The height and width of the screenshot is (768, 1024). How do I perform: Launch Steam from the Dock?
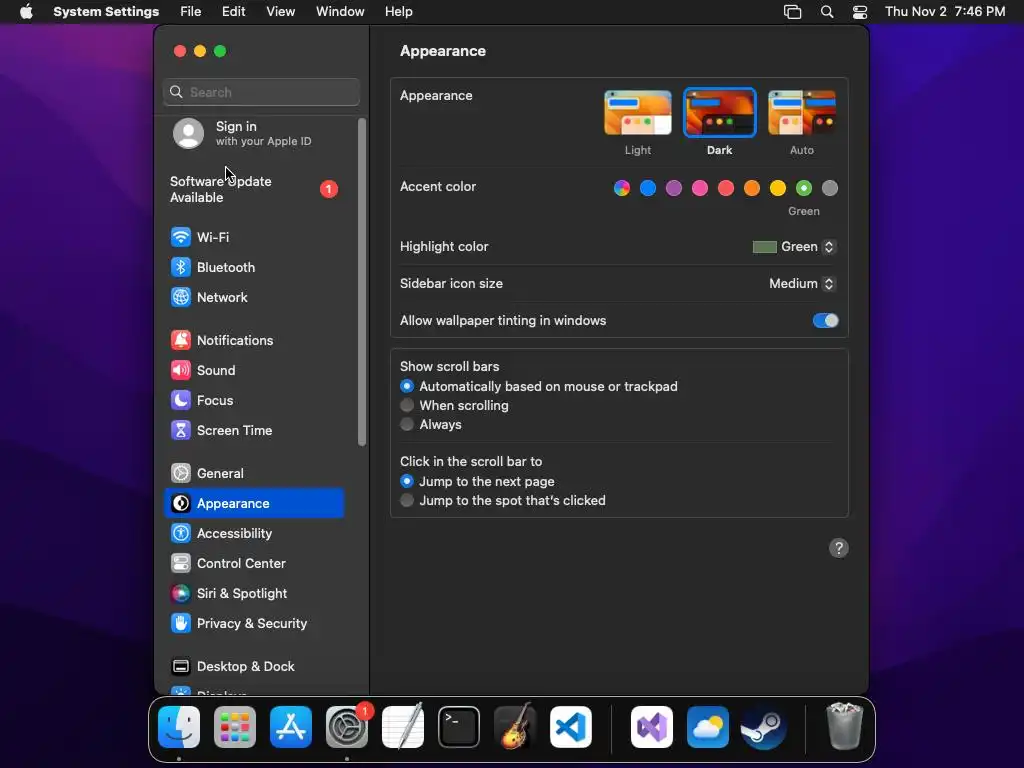763,727
